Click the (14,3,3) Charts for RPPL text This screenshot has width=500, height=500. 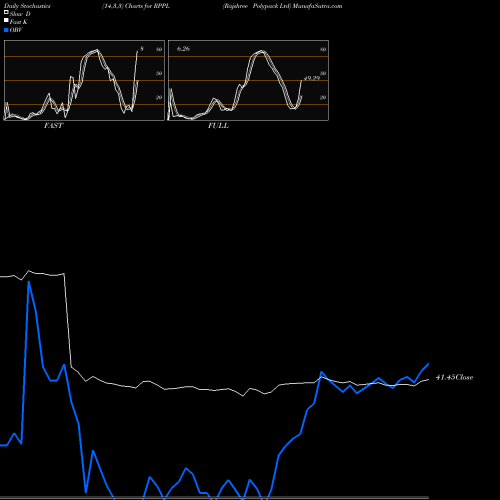[136, 6]
